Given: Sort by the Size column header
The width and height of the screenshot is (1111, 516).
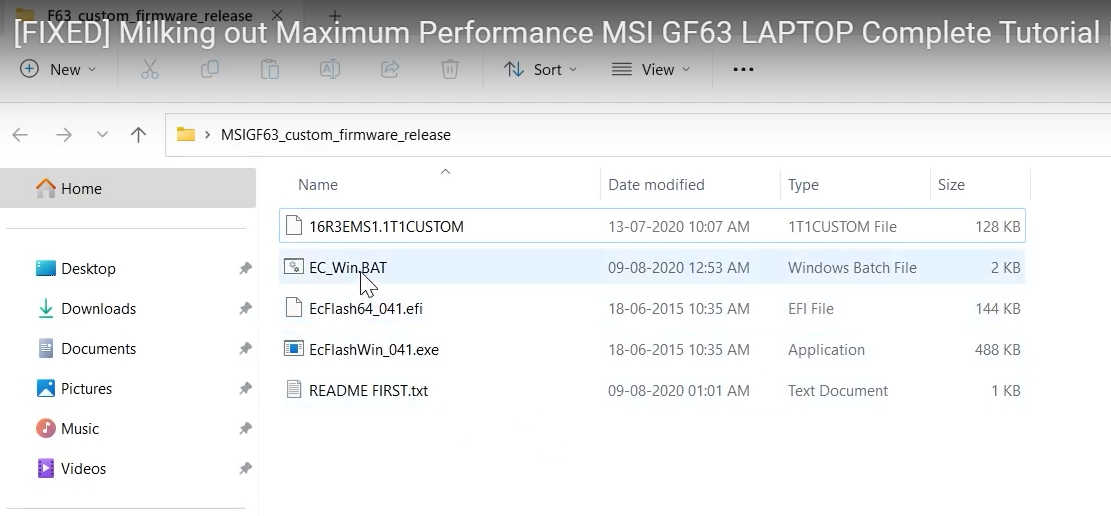Looking at the screenshot, I should (x=951, y=184).
